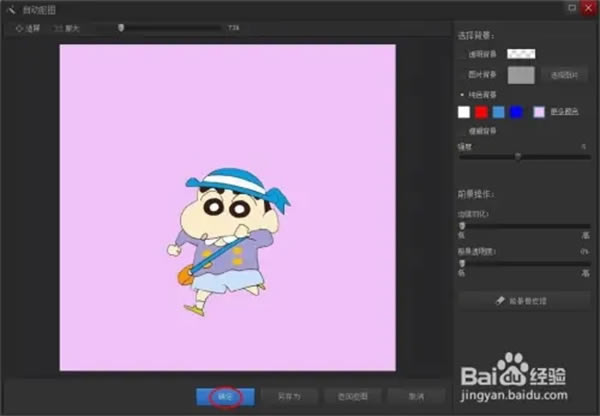
Task: Click the blur intensity slider handle
Action: pos(518,157)
